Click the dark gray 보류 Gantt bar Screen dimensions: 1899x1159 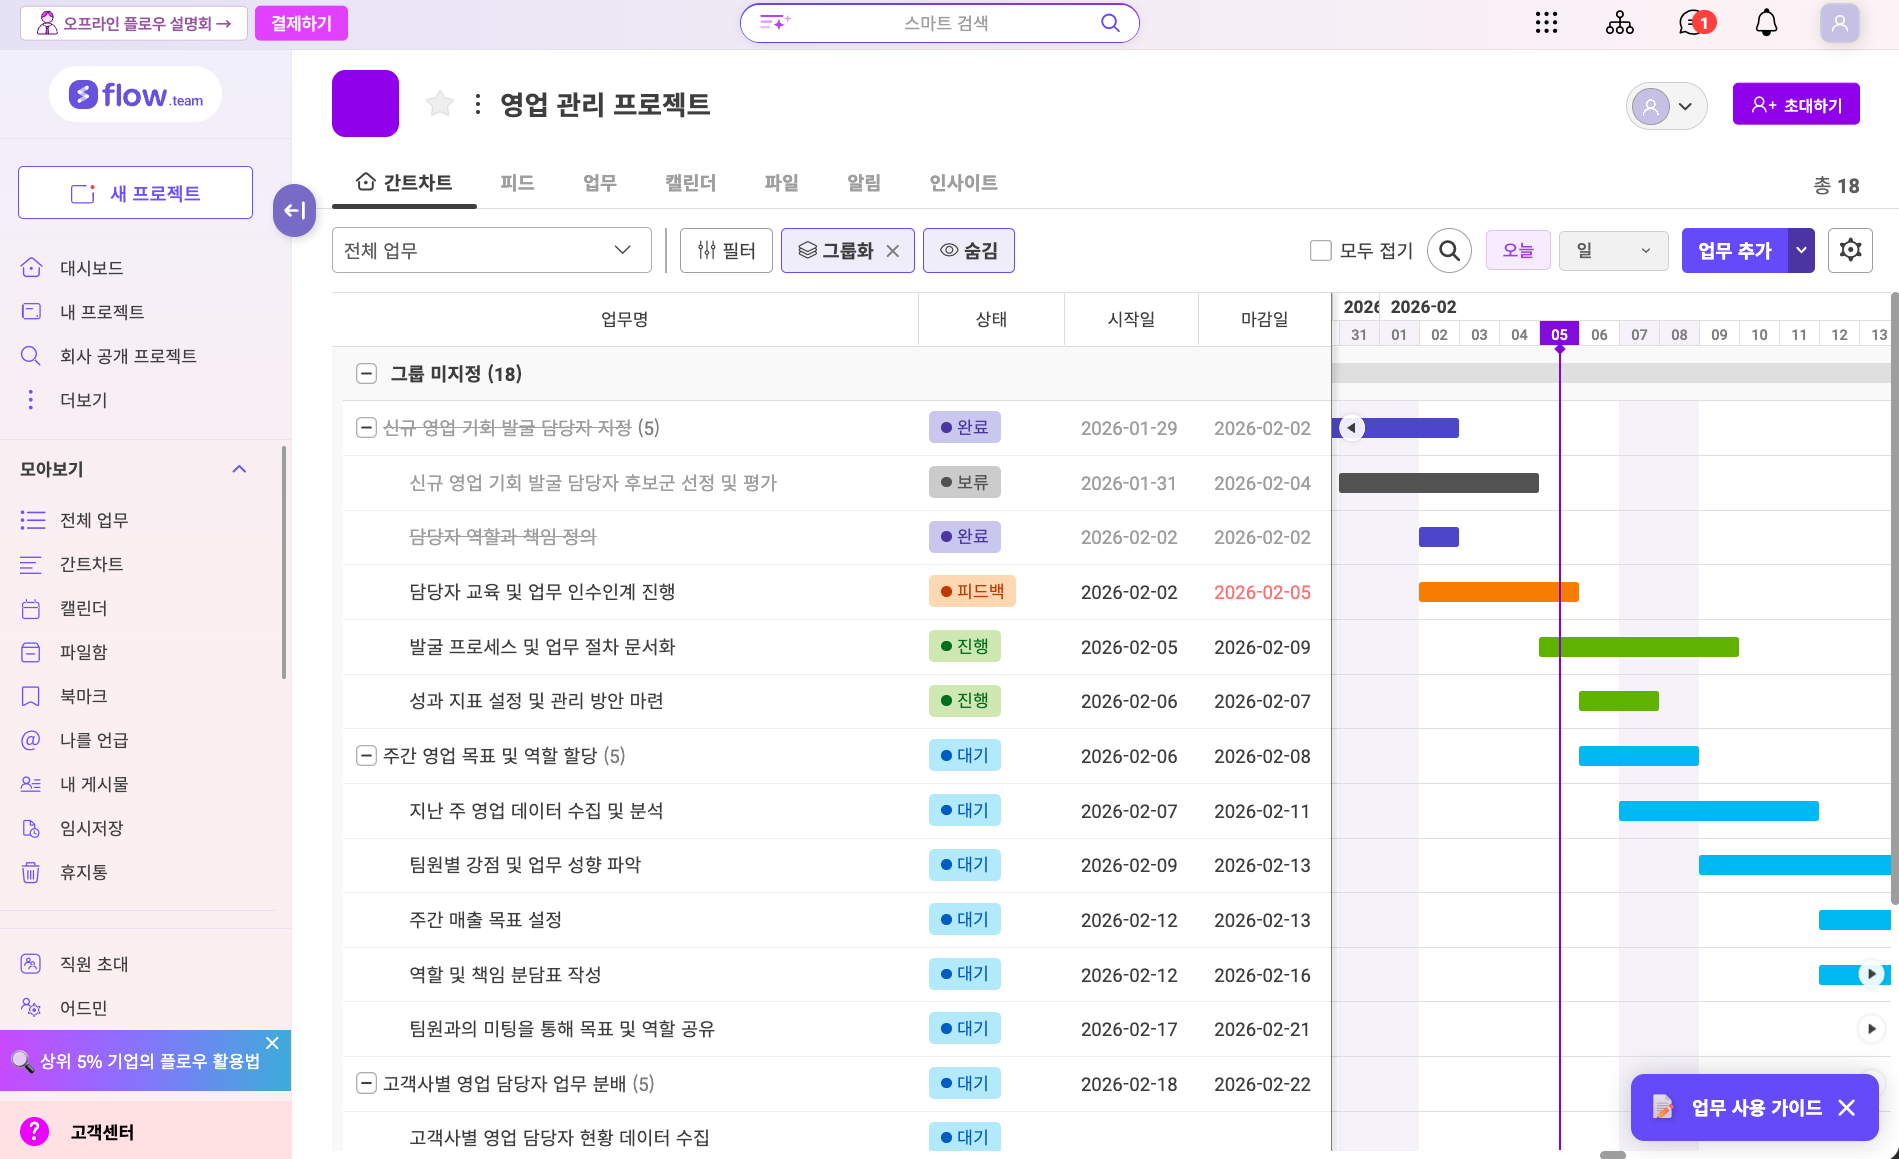tap(1438, 483)
